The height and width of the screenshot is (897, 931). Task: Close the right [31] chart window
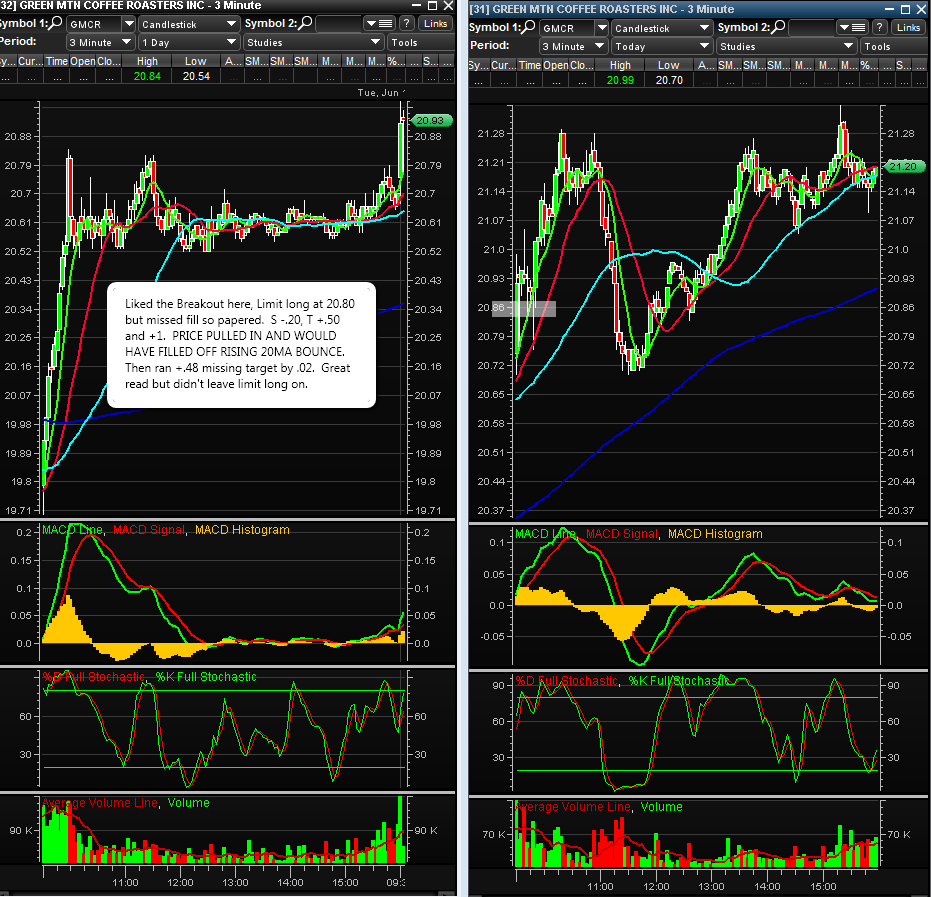pyautogui.click(x=922, y=9)
